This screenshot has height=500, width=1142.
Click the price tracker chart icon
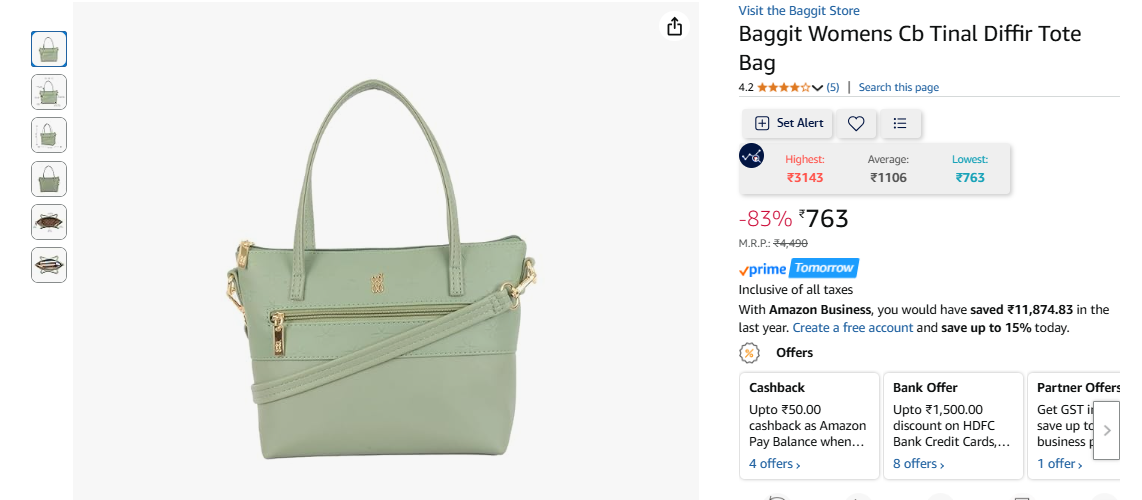click(751, 156)
